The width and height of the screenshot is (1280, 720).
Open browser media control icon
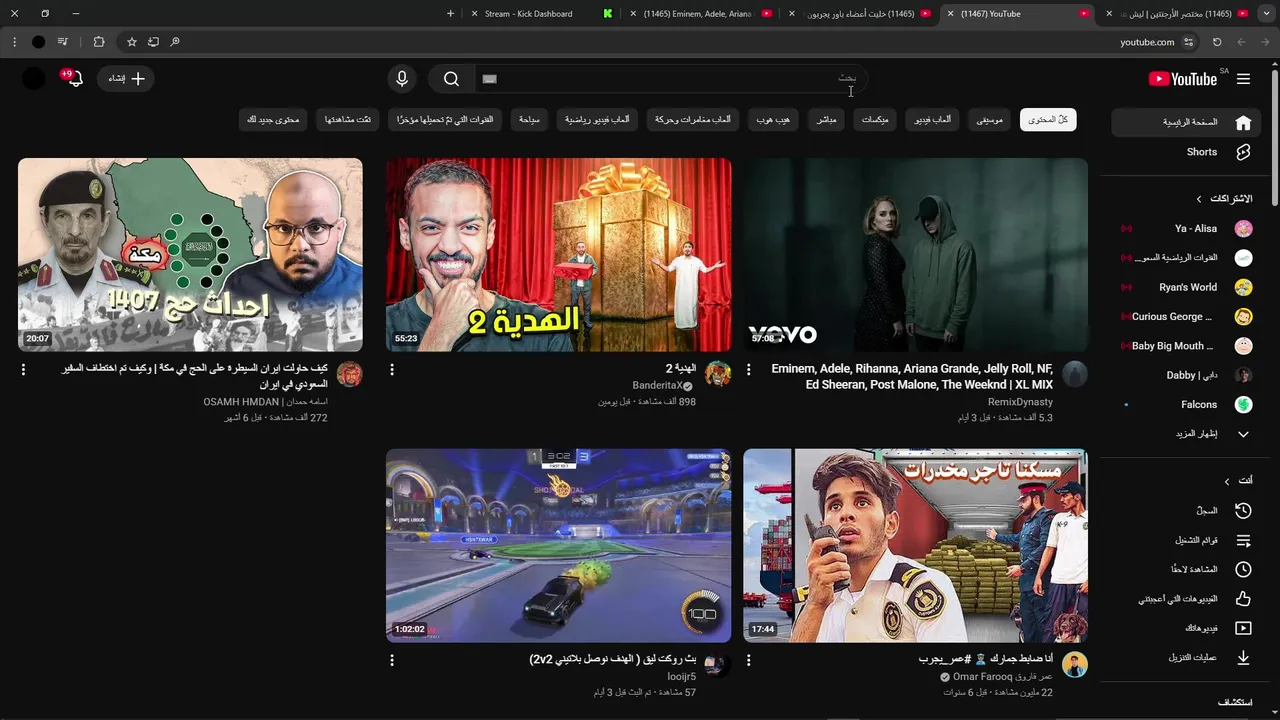click(63, 42)
